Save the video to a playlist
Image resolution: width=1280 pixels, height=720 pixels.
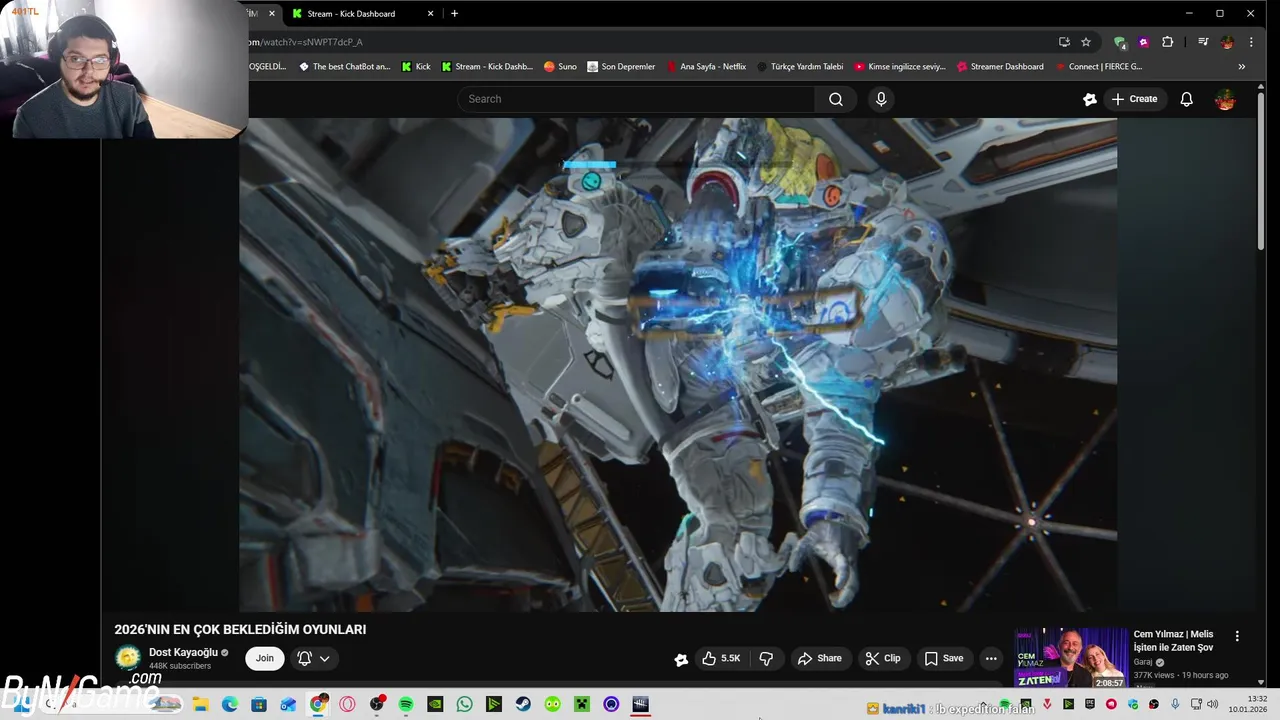click(x=944, y=658)
